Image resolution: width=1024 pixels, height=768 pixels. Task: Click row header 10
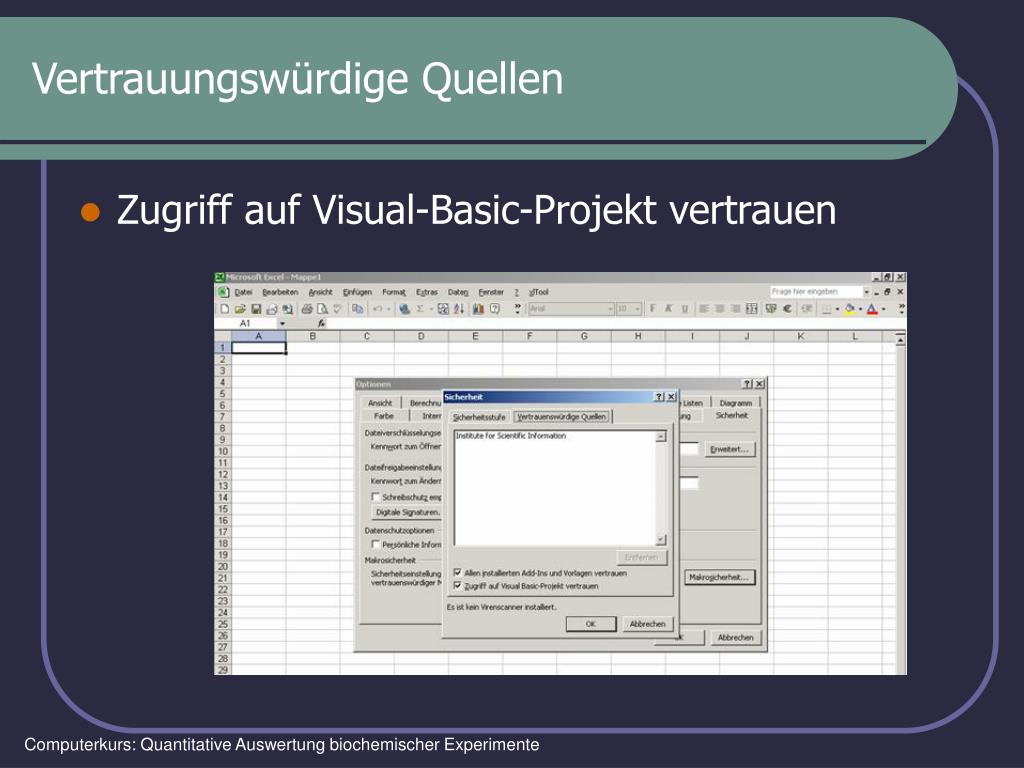pyautogui.click(x=223, y=451)
